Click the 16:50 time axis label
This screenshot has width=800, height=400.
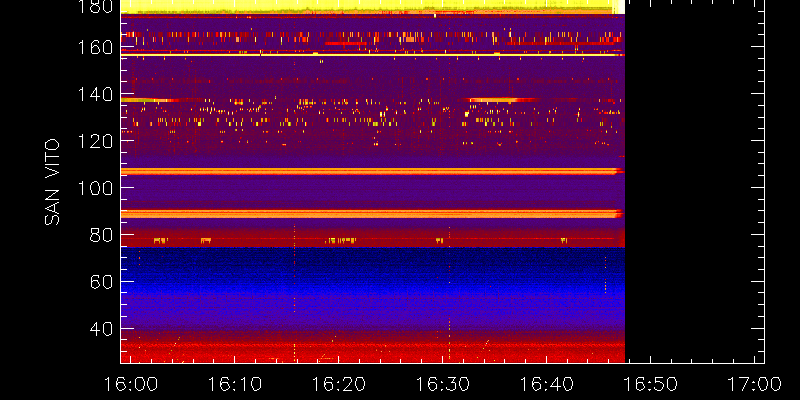point(651,384)
